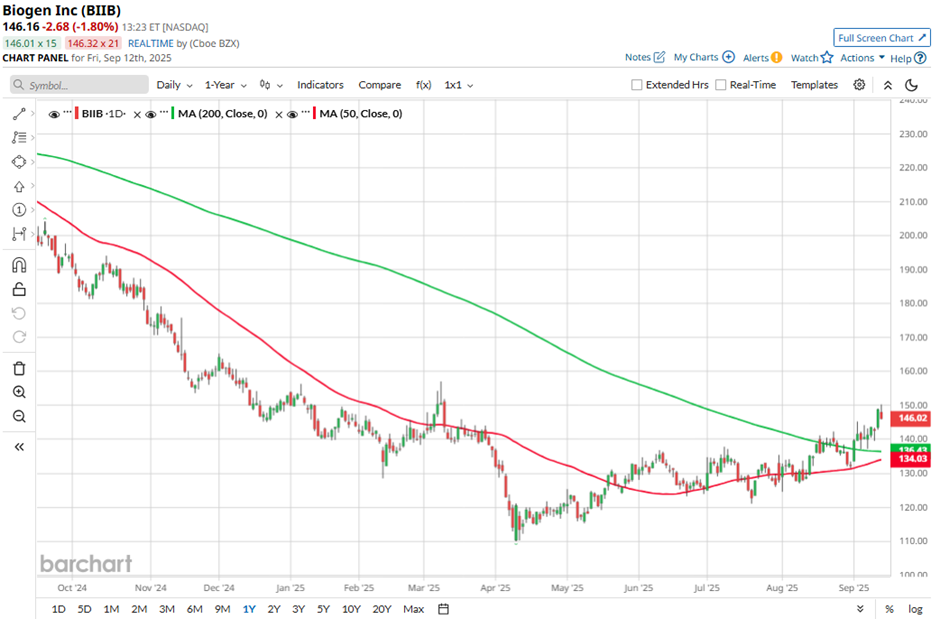Open the 1-Year period dropdown
This screenshot has width=940, height=619.
(225, 85)
